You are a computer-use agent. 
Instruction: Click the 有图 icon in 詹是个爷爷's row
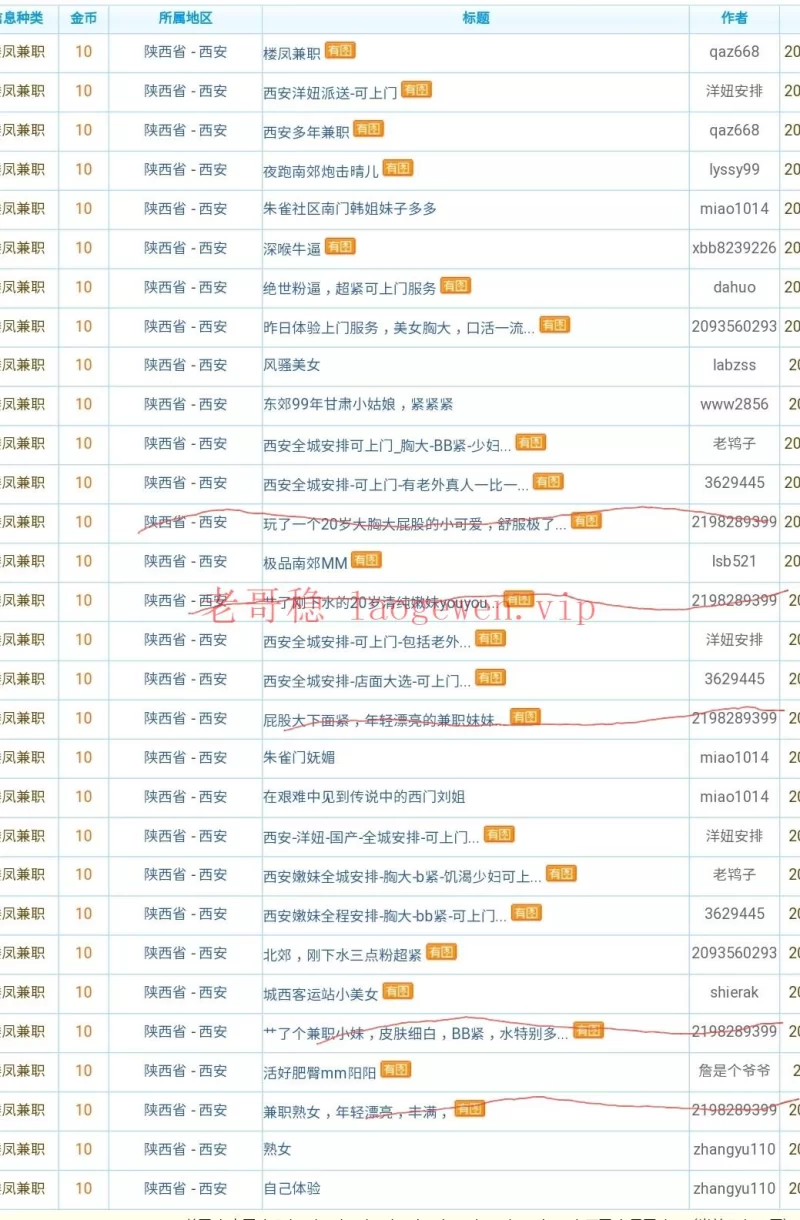395,1069
